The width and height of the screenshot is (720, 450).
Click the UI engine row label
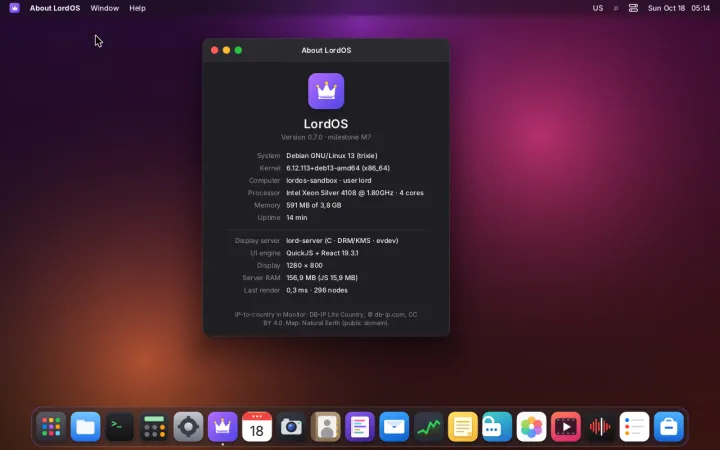coord(265,253)
